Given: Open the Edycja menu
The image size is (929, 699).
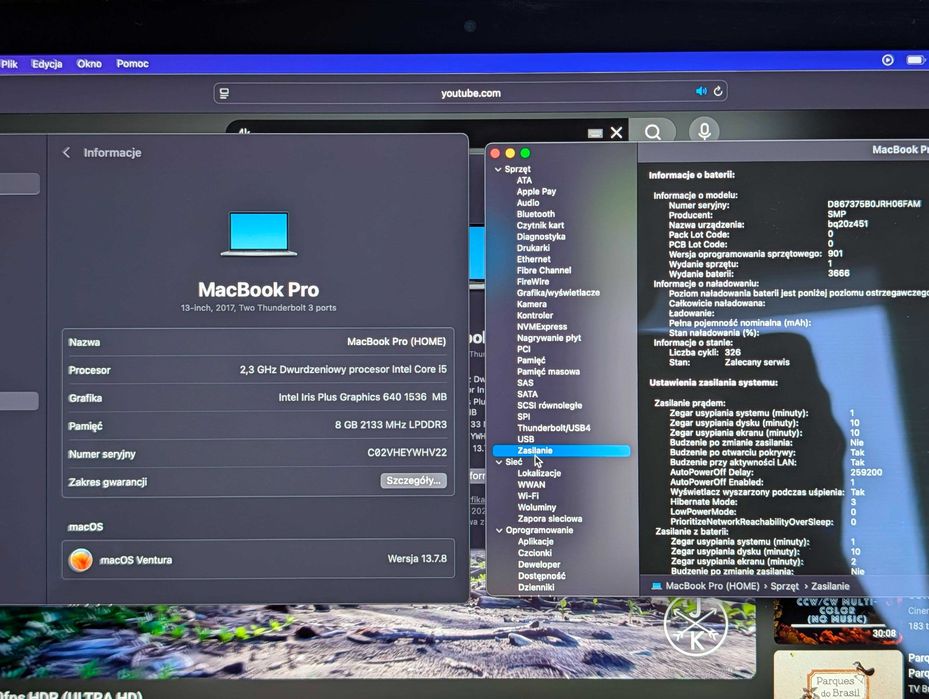Looking at the screenshot, I should 47,64.
